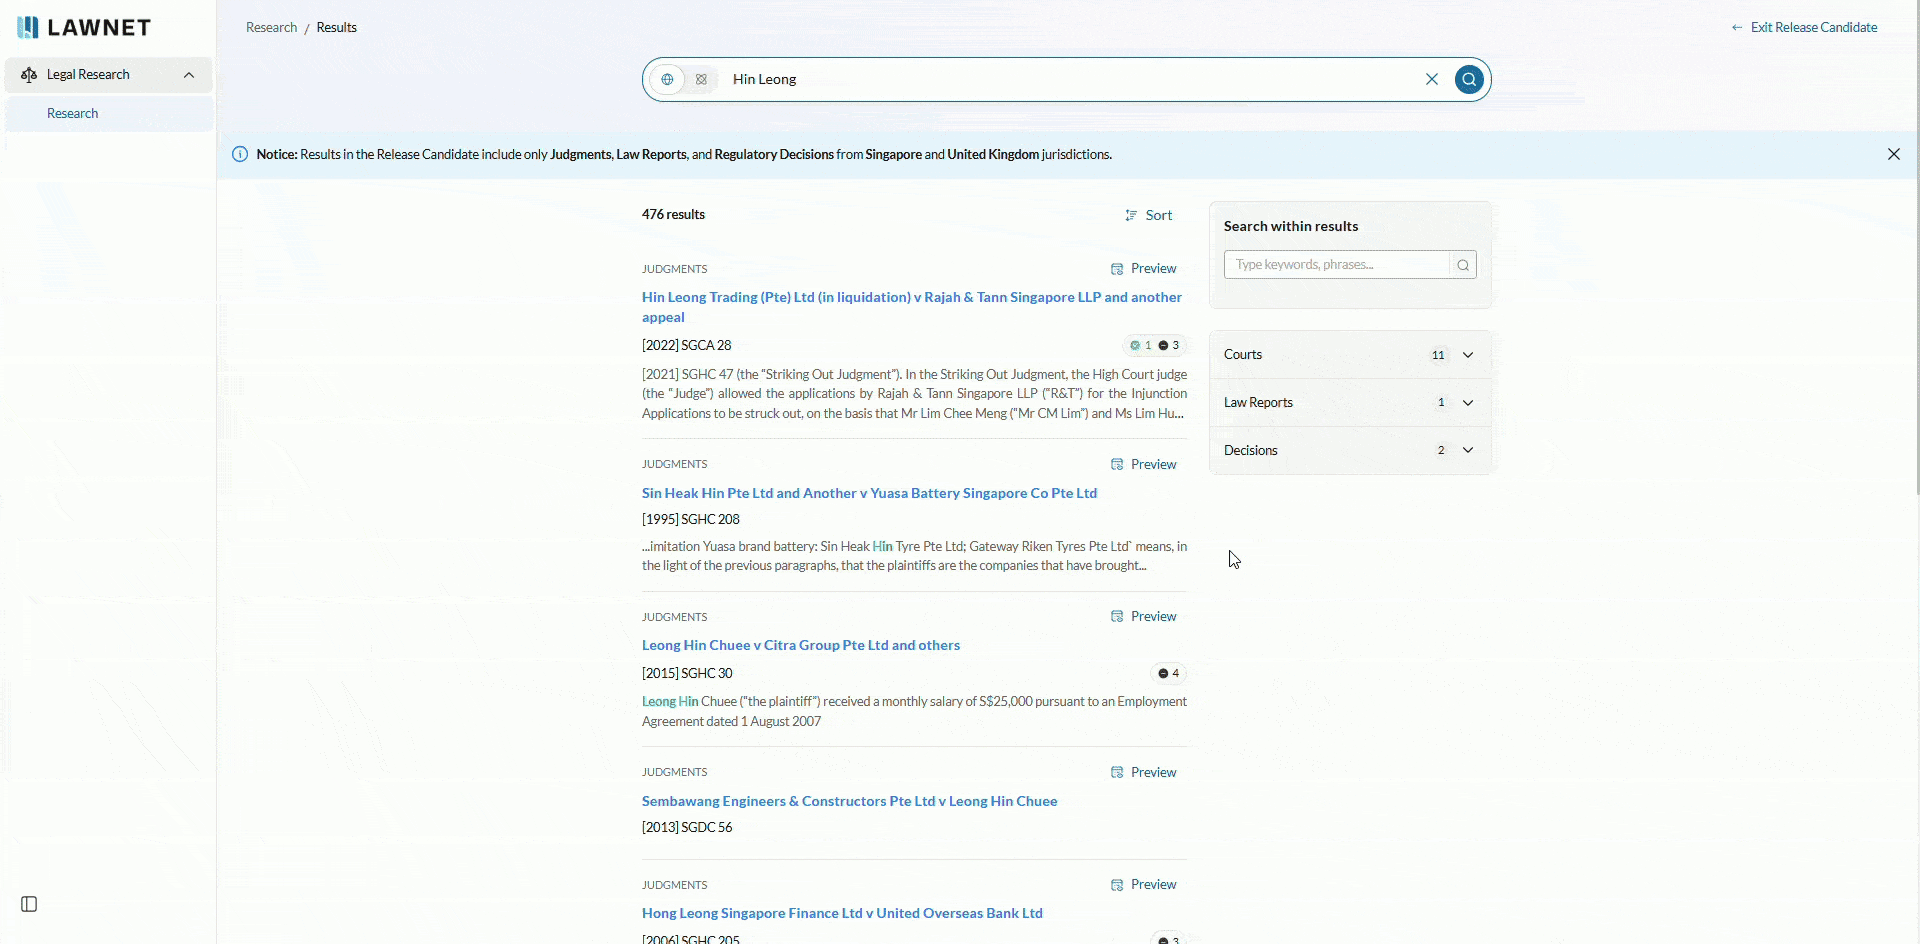Preview the Leong Hin Chuee v Citra Group result

pos(1144,616)
